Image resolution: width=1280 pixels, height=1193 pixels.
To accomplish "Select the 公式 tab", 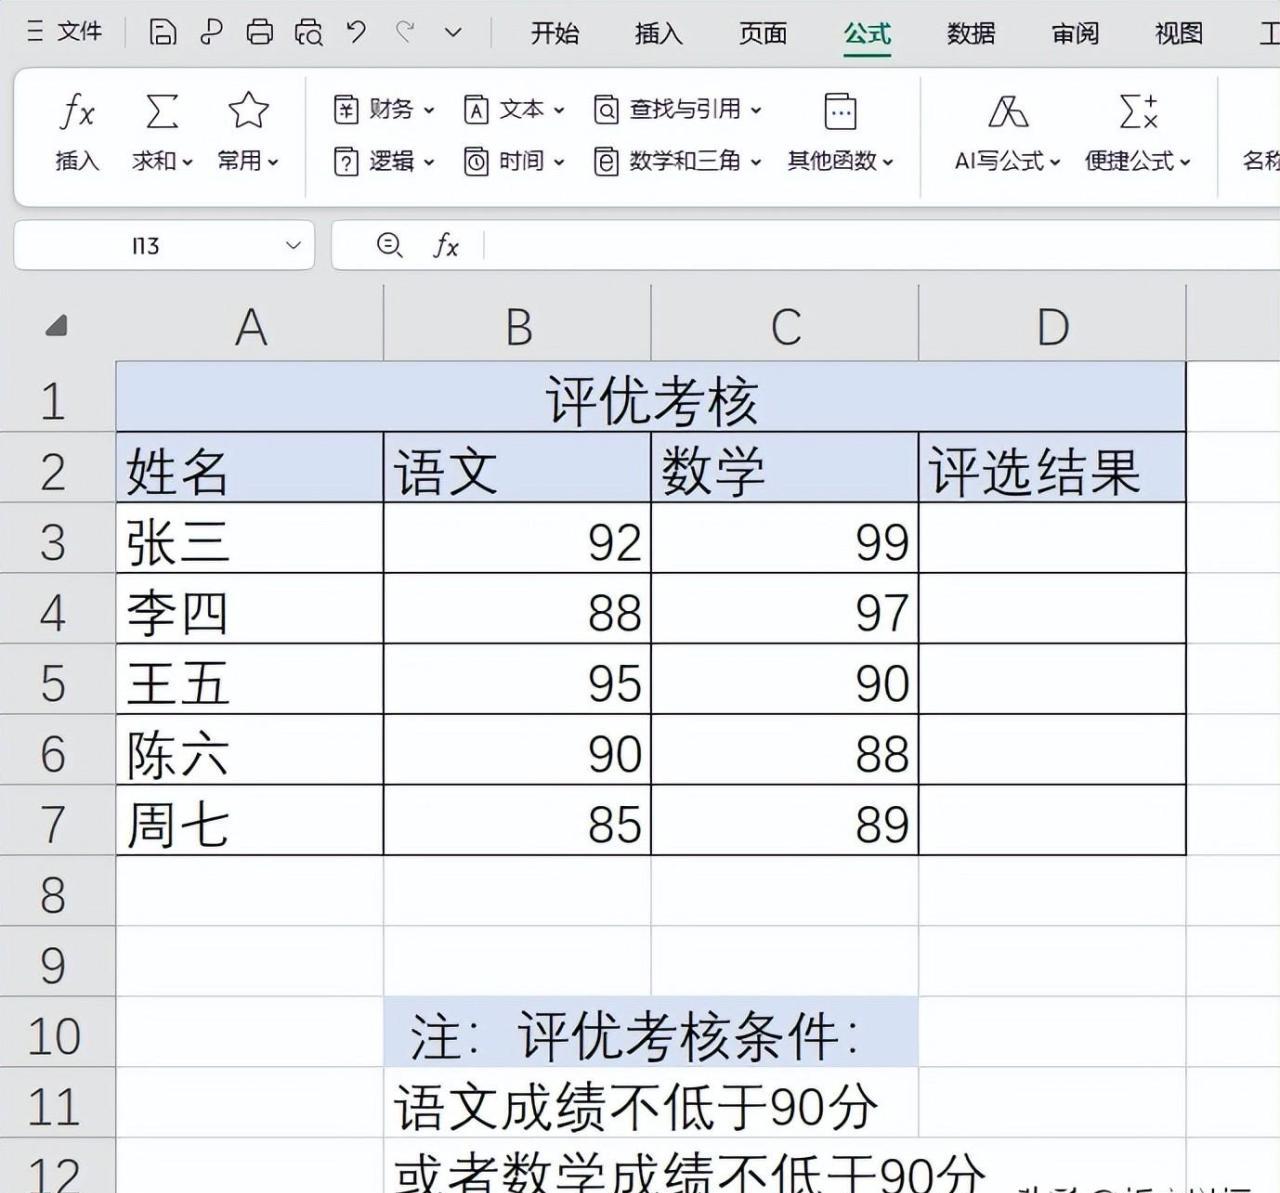I will (867, 34).
